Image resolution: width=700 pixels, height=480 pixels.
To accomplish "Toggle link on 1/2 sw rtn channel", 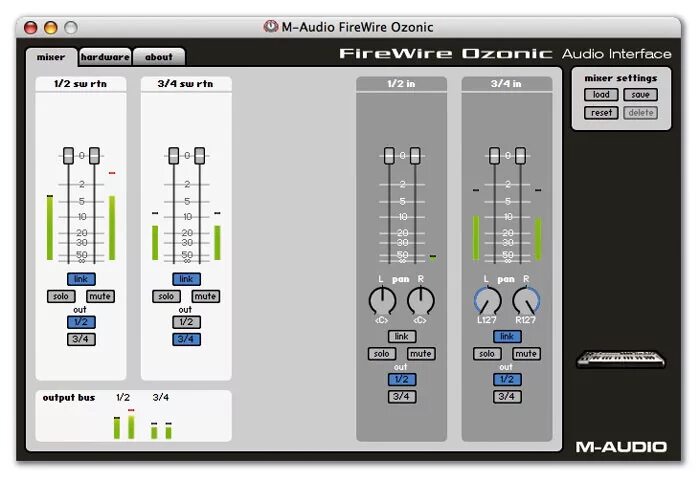I will [81, 279].
